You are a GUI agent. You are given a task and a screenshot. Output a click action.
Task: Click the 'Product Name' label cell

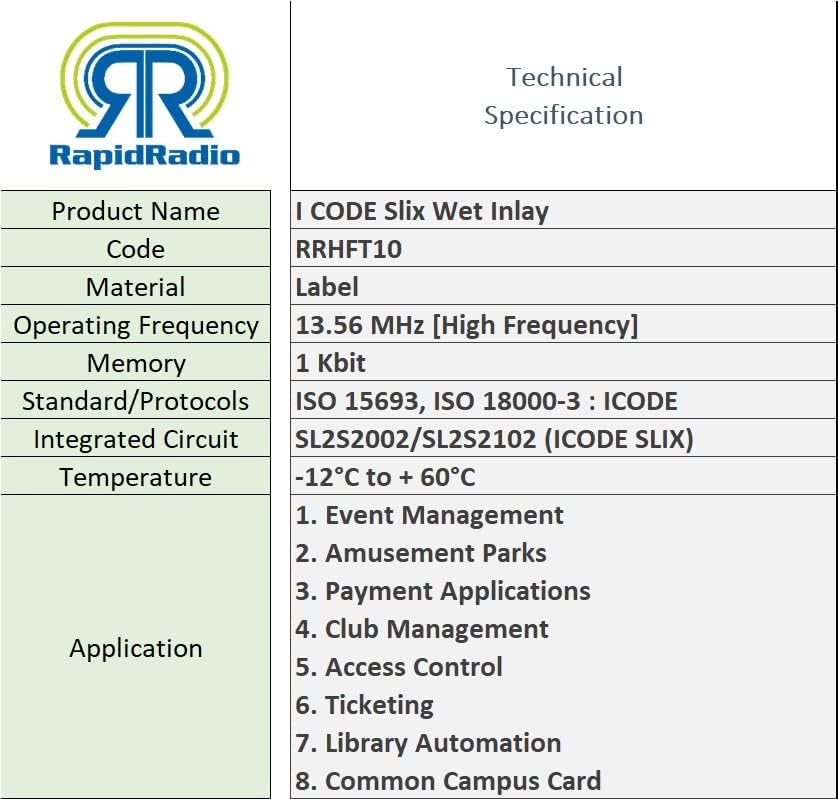pos(136,211)
